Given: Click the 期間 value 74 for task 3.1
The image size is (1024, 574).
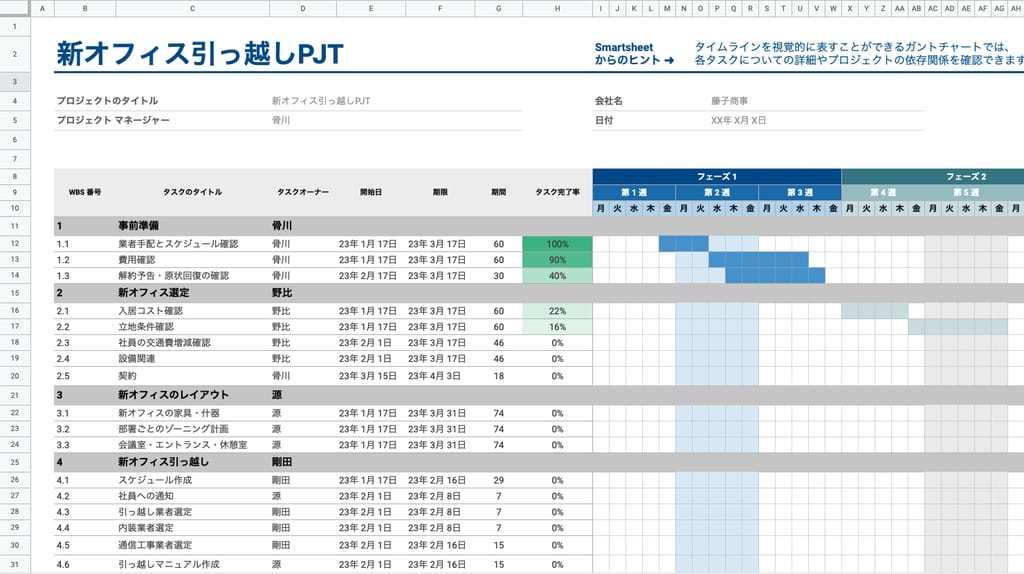Looking at the screenshot, I should (x=498, y=413).
